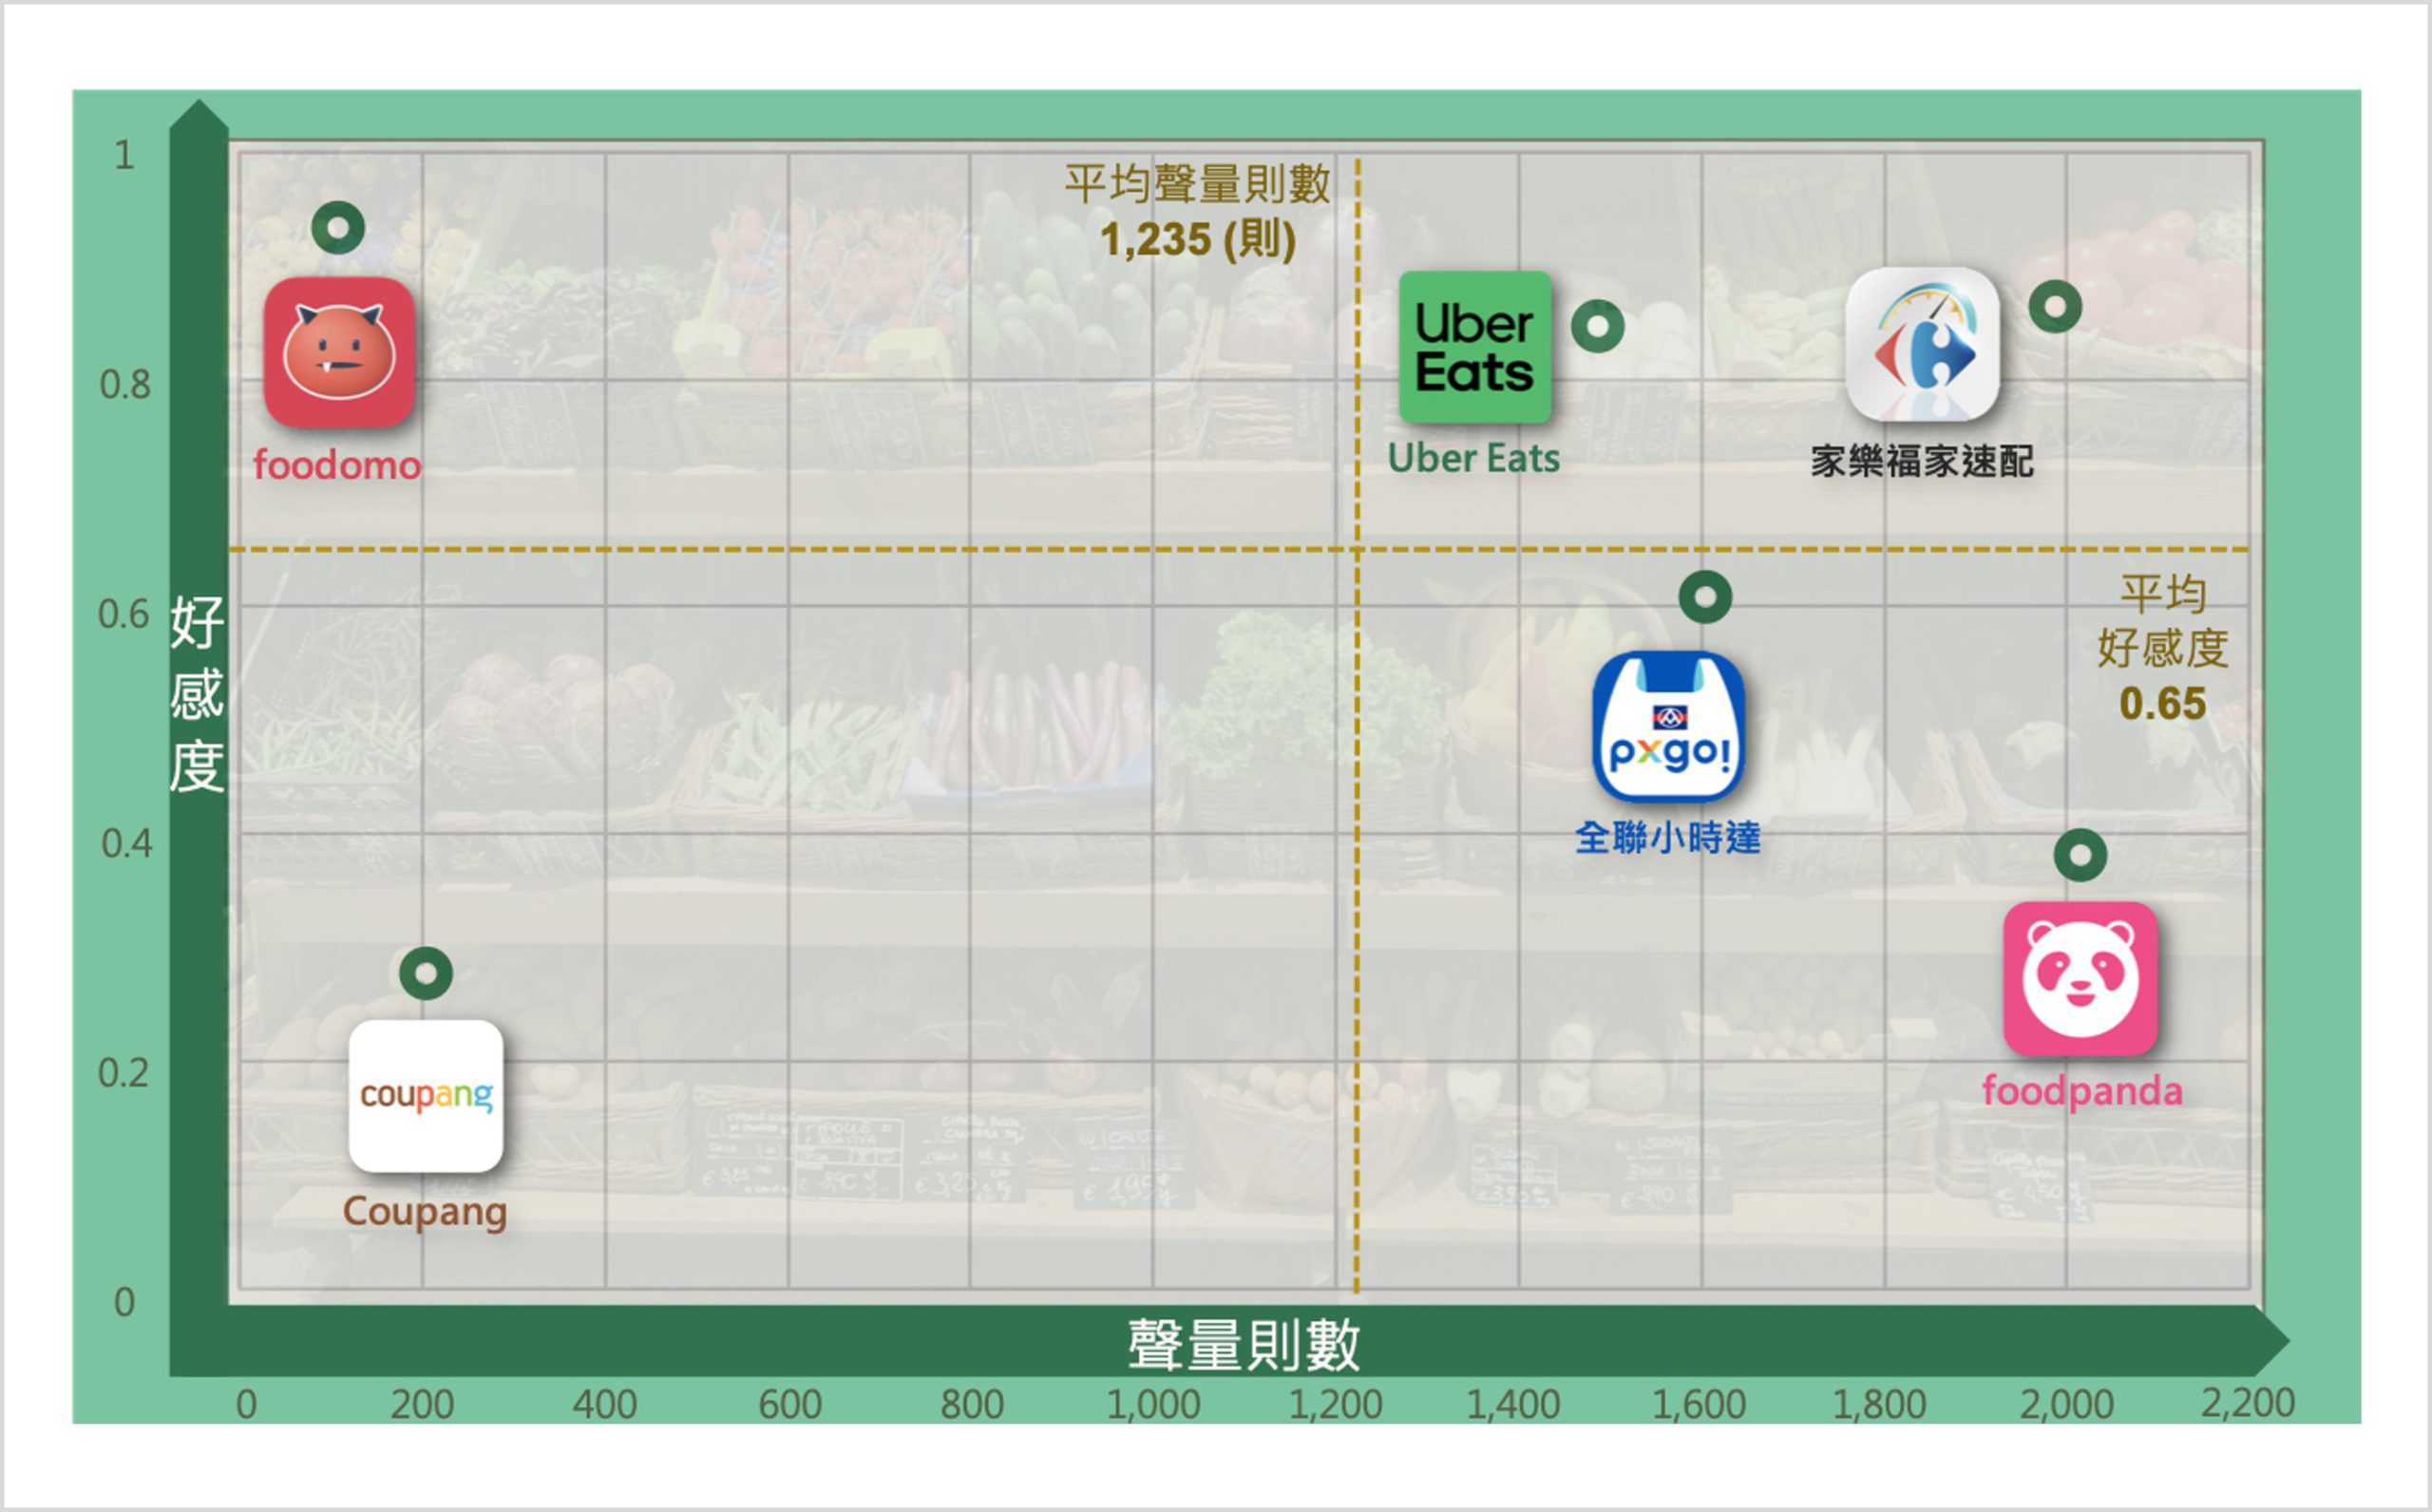This screenshot has width=2432, height=1512.
Task: Click the x-axis tick label '1,000'
Action: click(x=1153, y=1405)
